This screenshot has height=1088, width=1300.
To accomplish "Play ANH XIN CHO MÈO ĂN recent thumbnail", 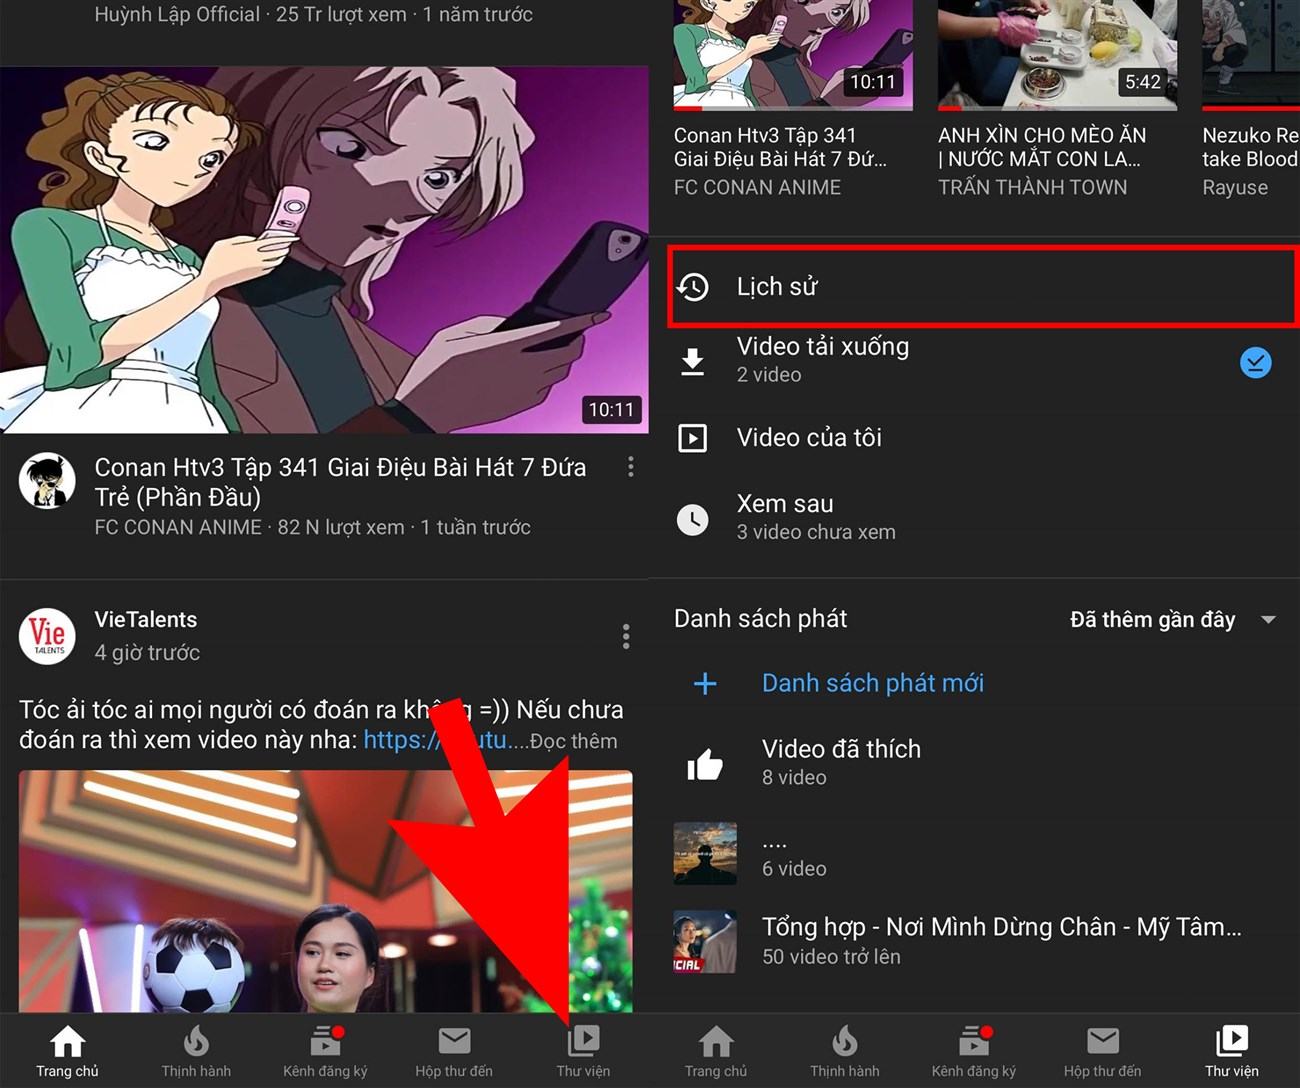I will click(x=1057, y=54).
